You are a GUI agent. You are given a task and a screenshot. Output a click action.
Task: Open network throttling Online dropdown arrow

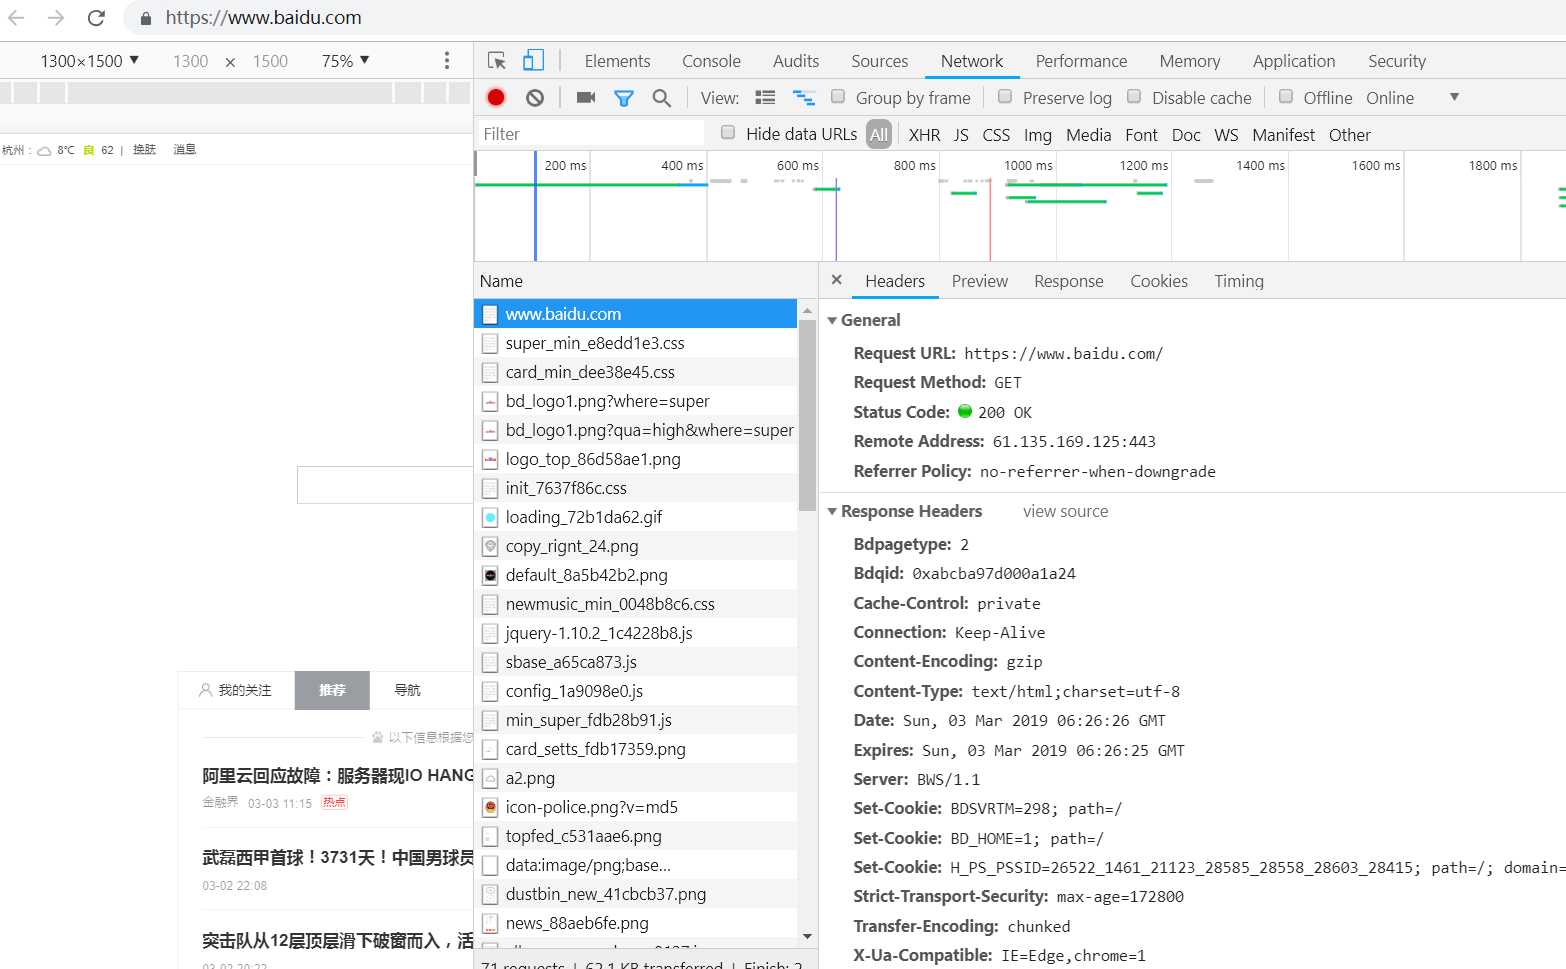click(1454, 97)
